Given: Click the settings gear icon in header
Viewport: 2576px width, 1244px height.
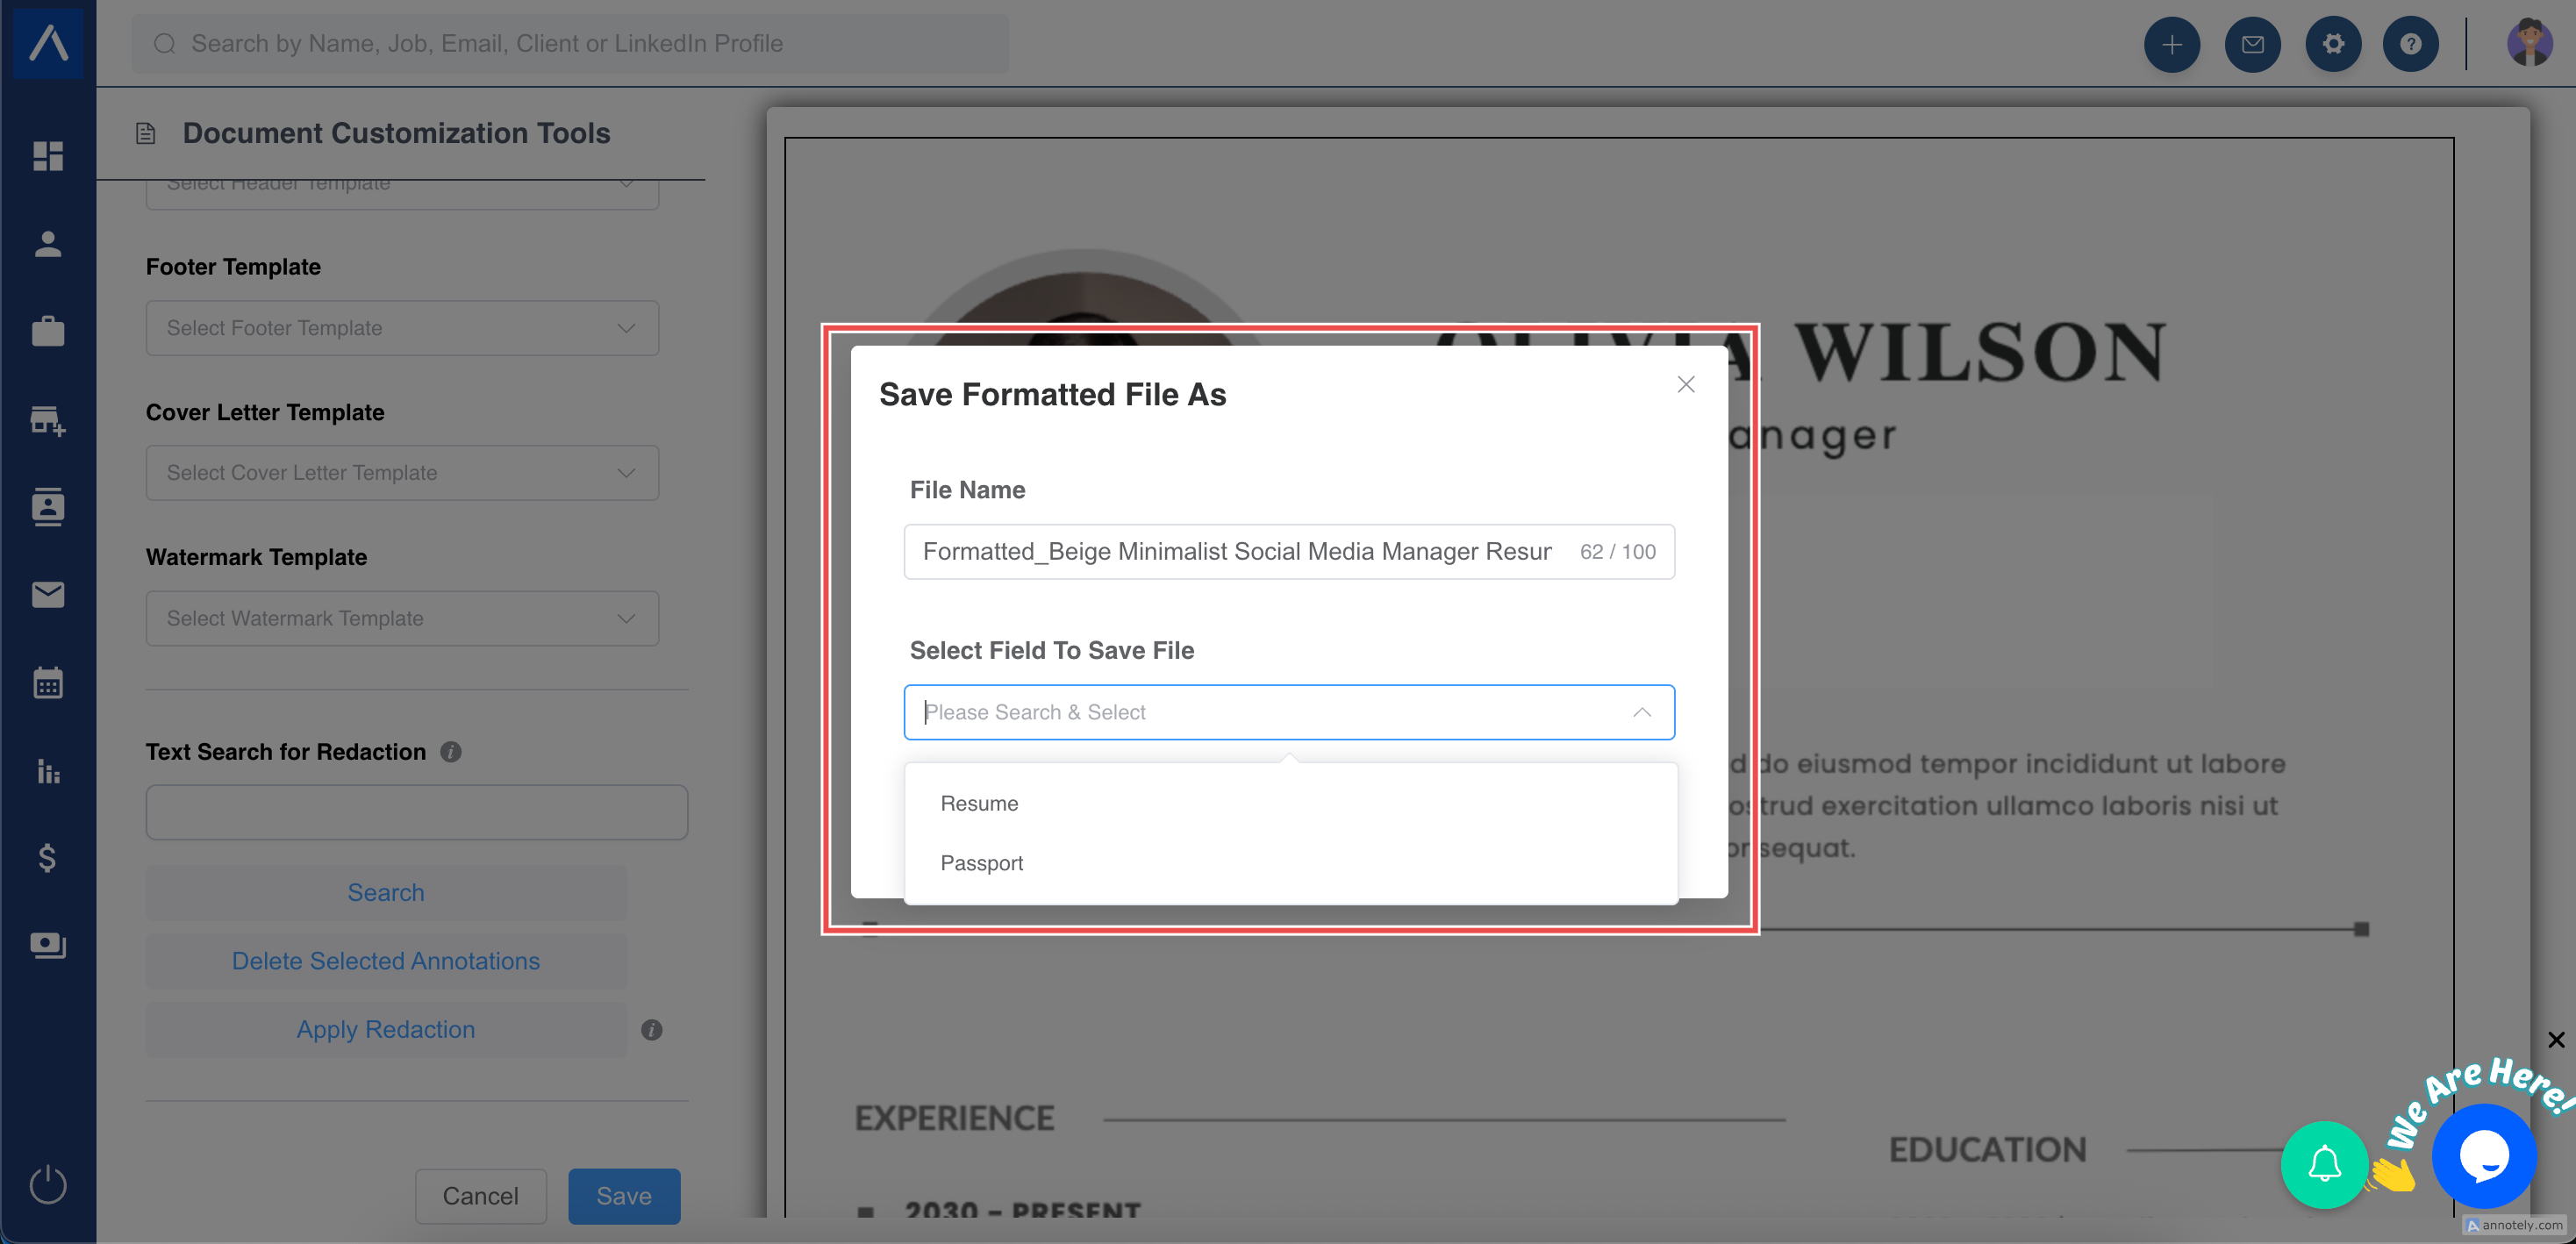Looking at the screenshot, I should (2332, 44).
